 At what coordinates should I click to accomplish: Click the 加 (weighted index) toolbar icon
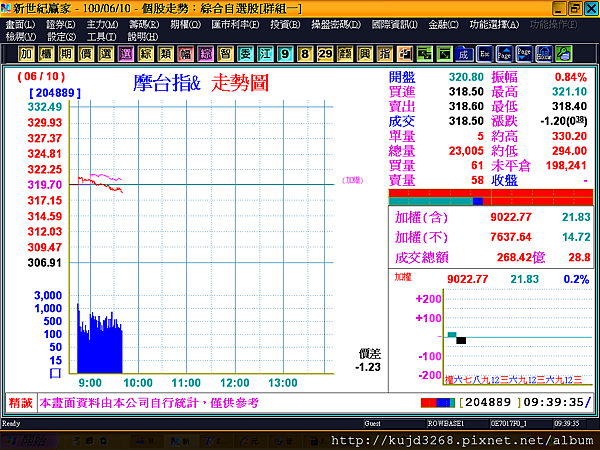(x=26, y=54)
